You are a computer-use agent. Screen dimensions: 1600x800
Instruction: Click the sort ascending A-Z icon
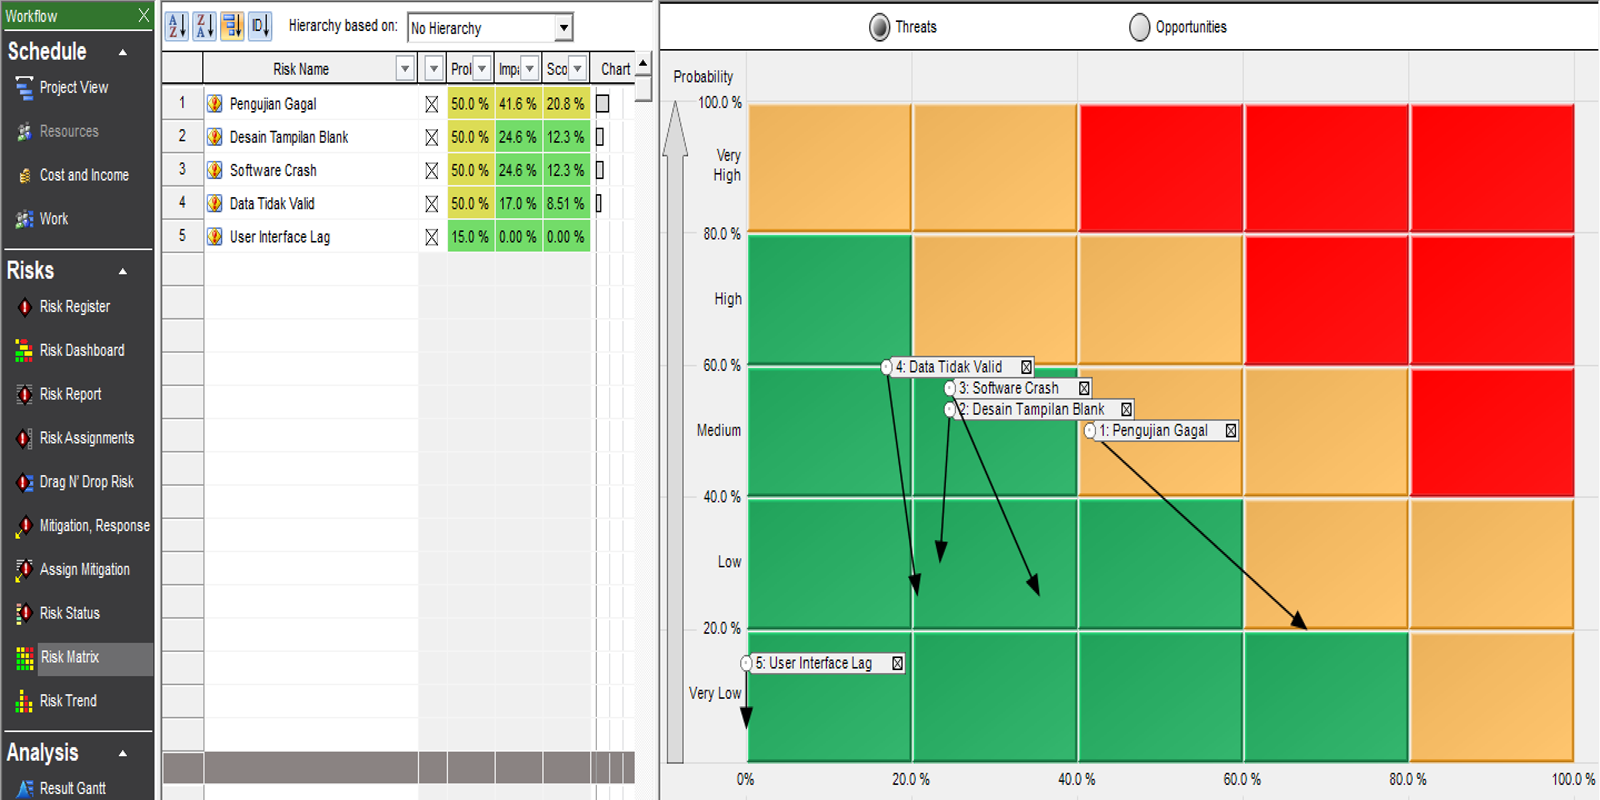[x=176, y=26]
